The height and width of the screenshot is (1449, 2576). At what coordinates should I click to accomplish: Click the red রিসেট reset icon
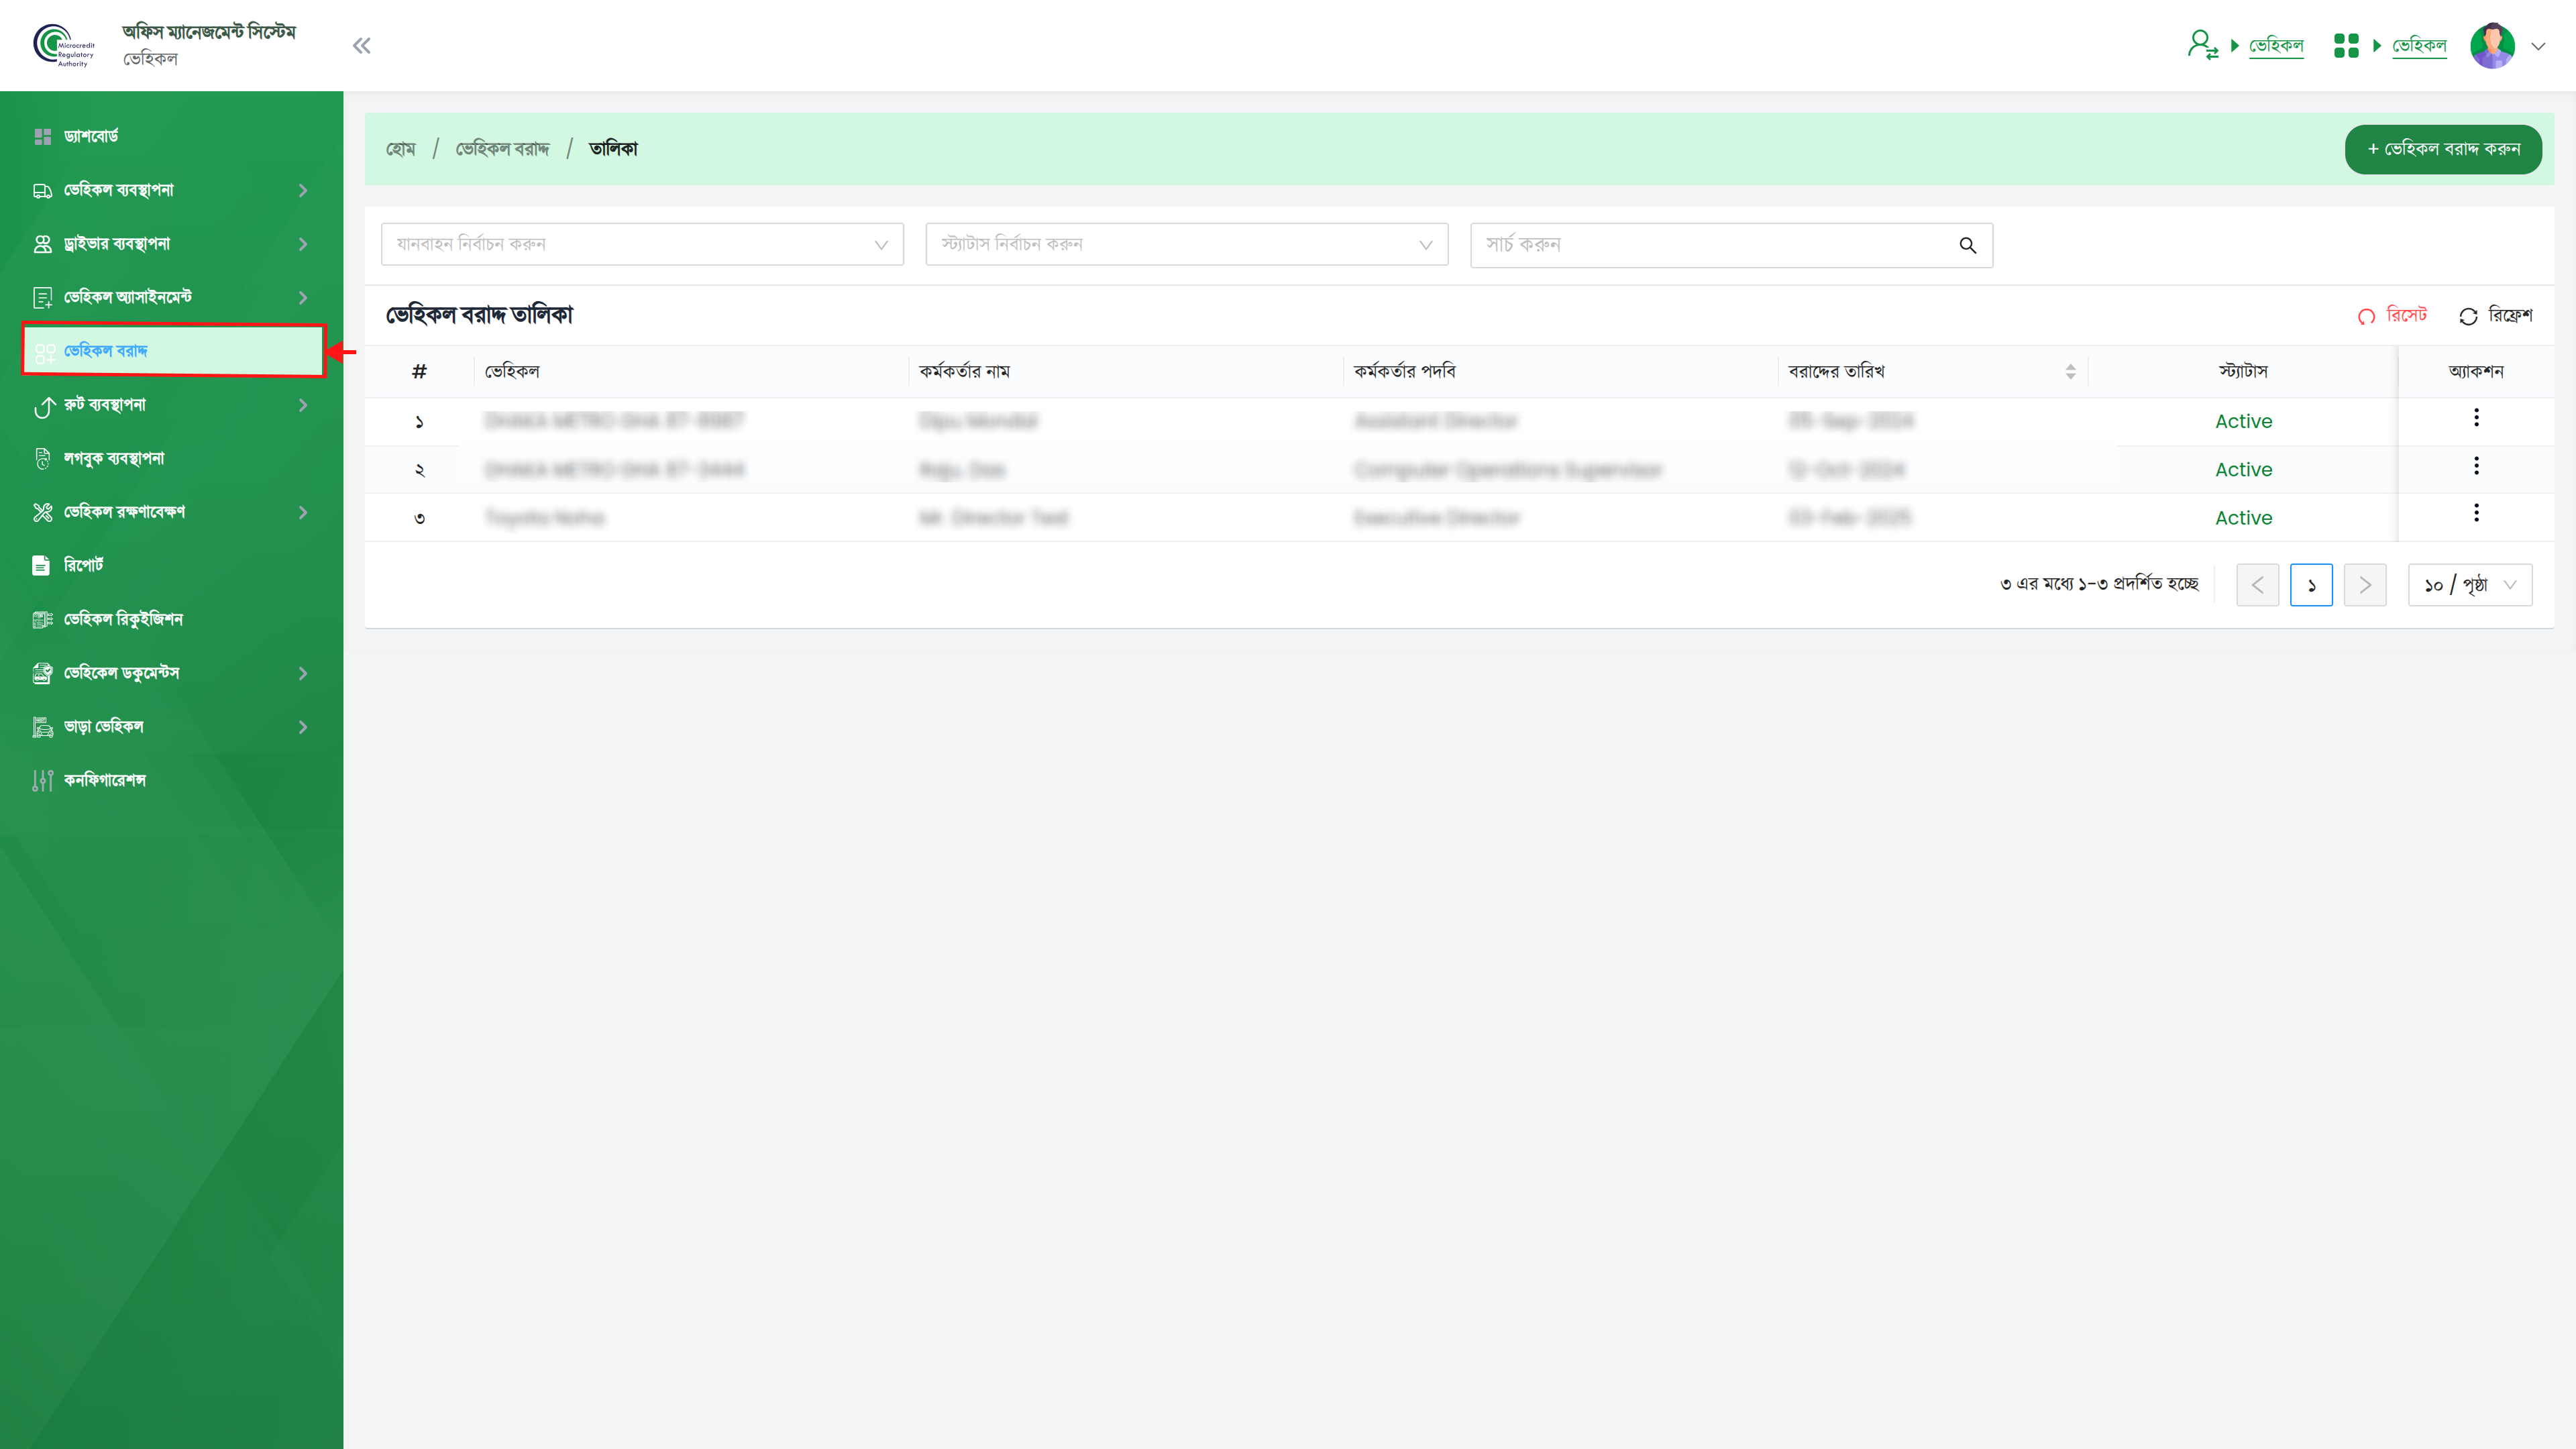click(x=2366, y=316)
